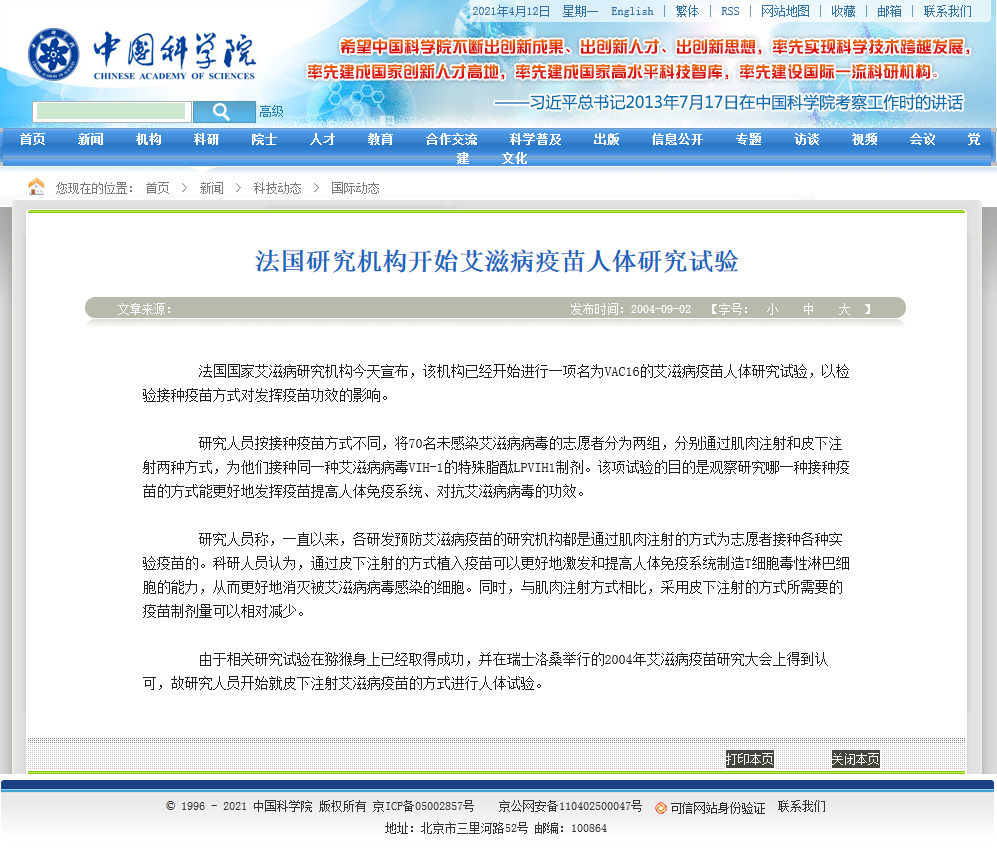This screenshot has width=997, height=850.
Task: Open 合作交流 navigation menu item
Action: coord(451,139)
